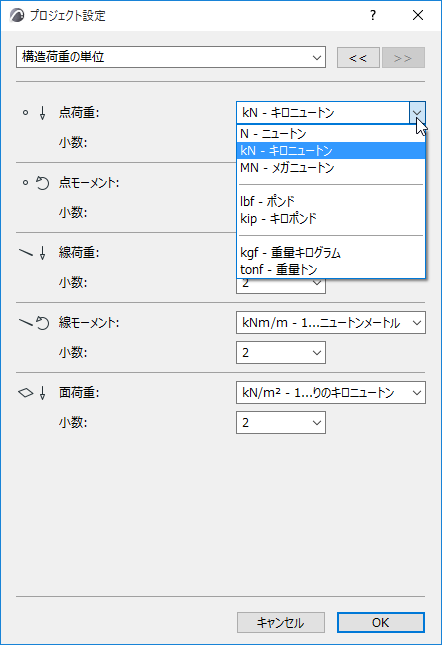Collapse the 点荷重 unit dropdown arrow
442x645 pixels.
417,113
